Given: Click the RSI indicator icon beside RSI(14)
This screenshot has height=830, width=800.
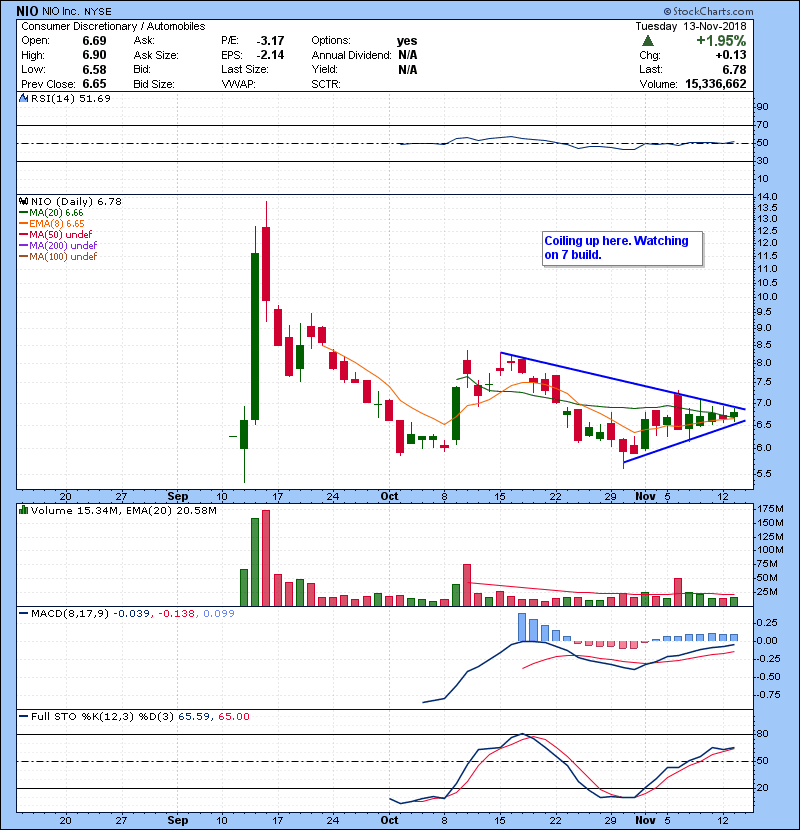Looking at the screenshot, I should point(24,98).
